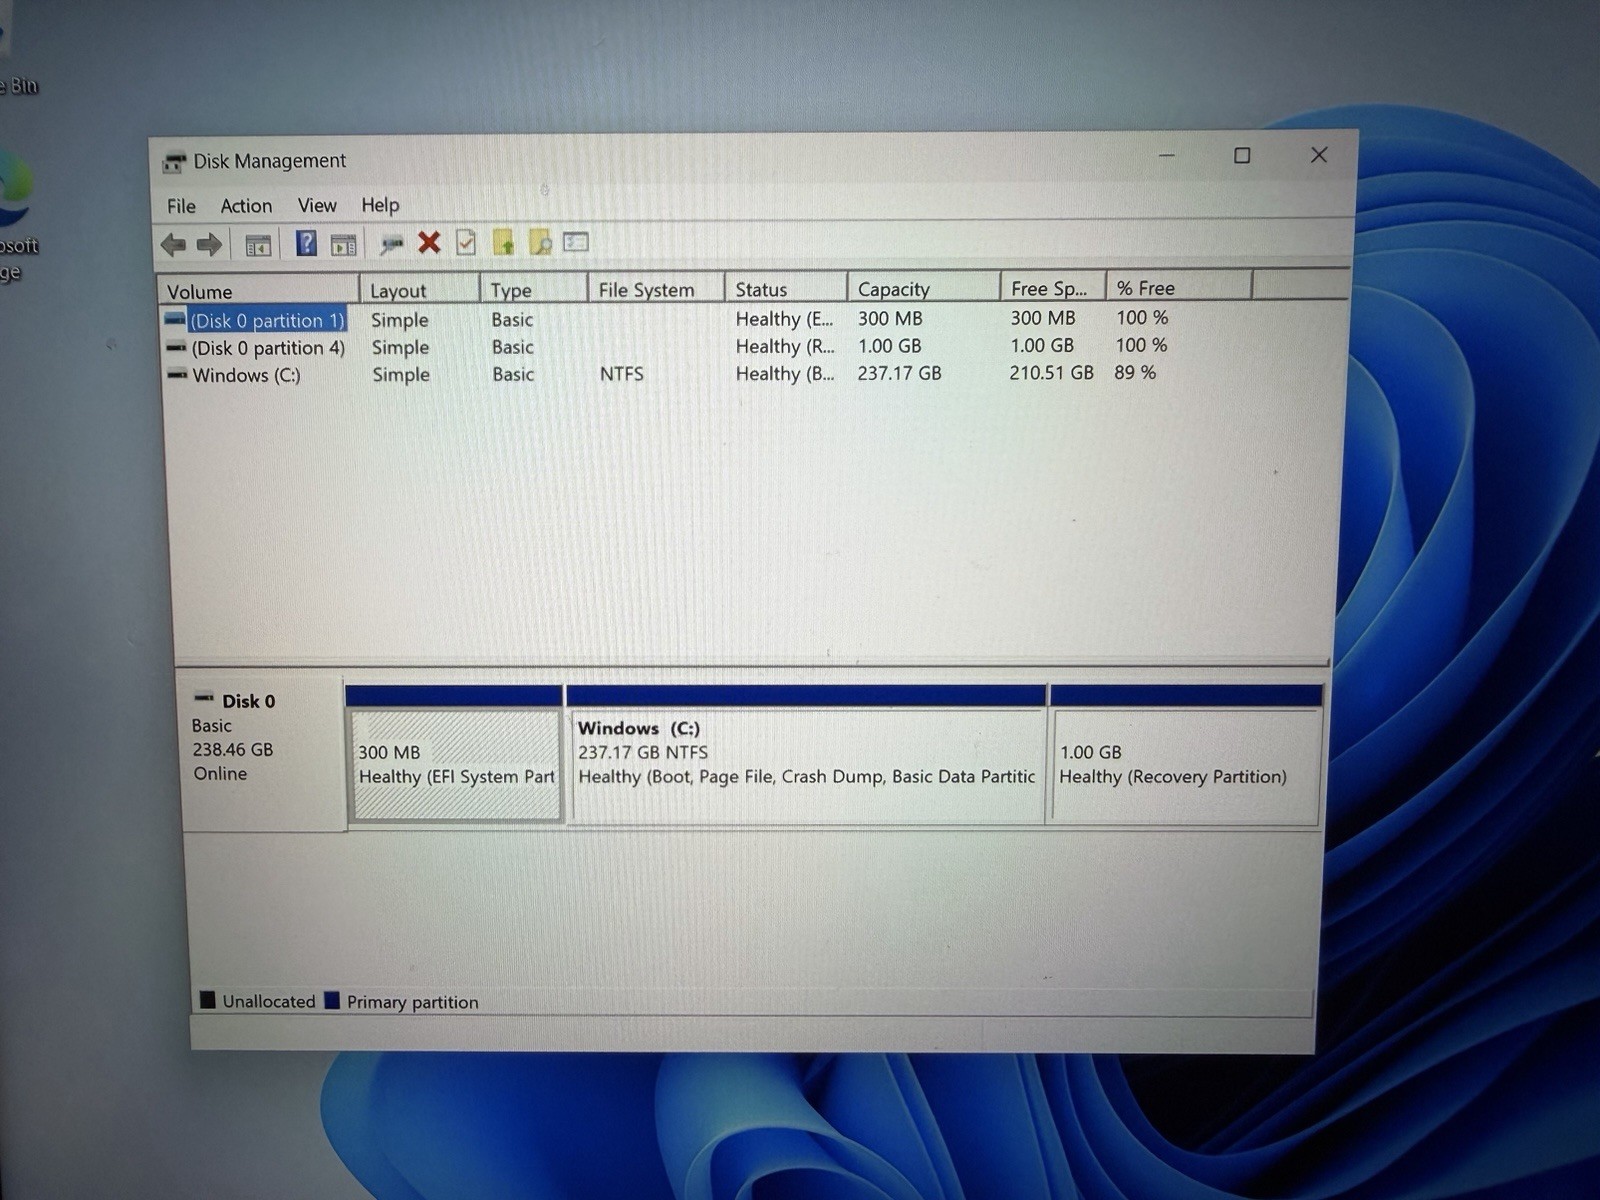Toggle the Show/Hide Action Pane icon

pyautogui.click(x=343, y=244)
